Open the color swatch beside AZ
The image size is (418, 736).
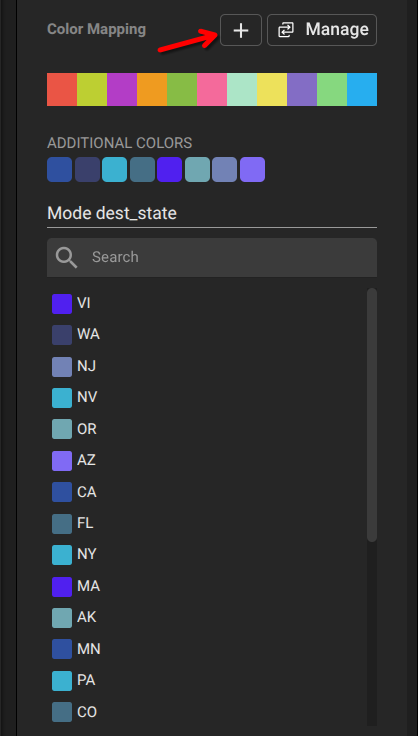[62, 460]
